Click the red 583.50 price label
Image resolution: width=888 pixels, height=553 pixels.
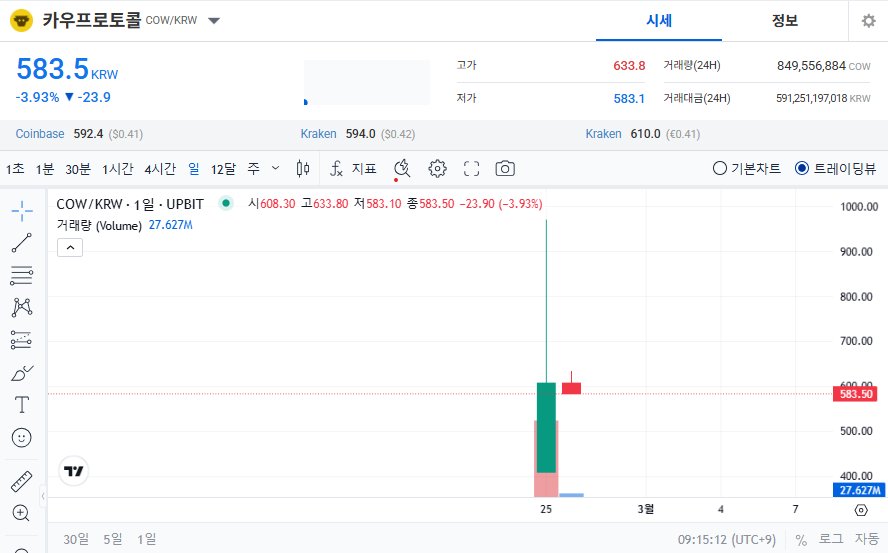[855, 394]
